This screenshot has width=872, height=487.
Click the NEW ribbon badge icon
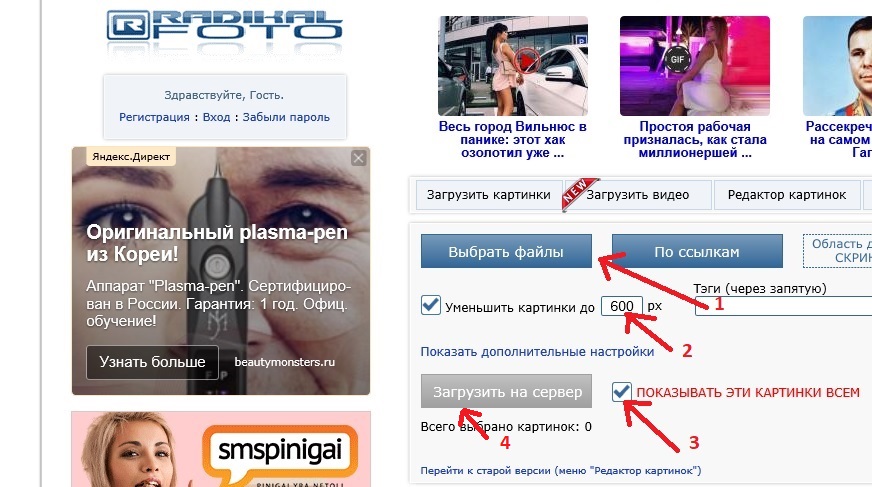click(578, 193)
